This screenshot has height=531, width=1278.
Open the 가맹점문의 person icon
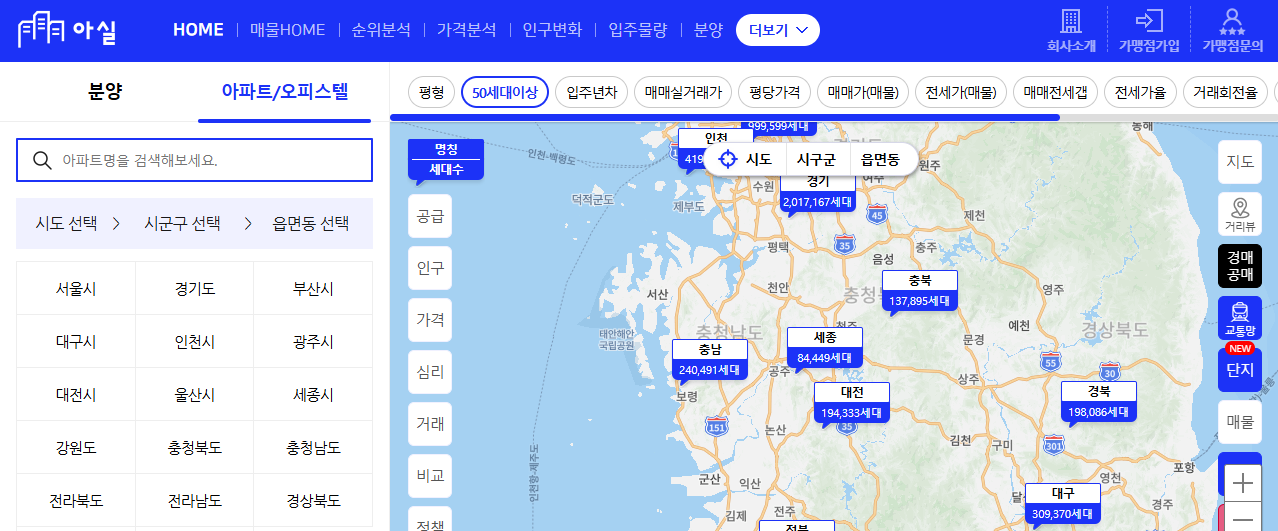pyautogui.click(x=1232, y=21)
